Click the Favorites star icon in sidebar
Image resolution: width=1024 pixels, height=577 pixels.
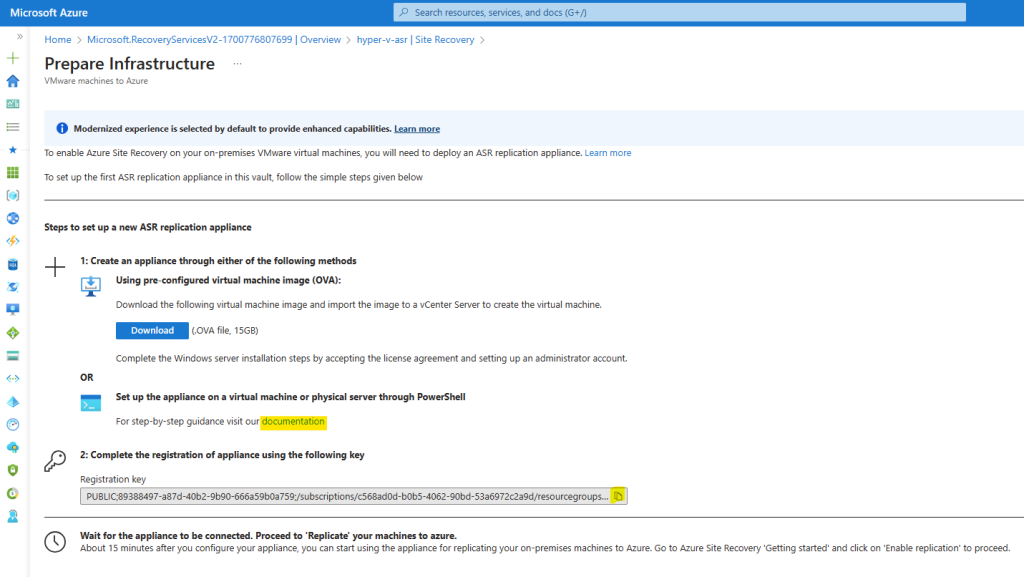pos(12,149)
